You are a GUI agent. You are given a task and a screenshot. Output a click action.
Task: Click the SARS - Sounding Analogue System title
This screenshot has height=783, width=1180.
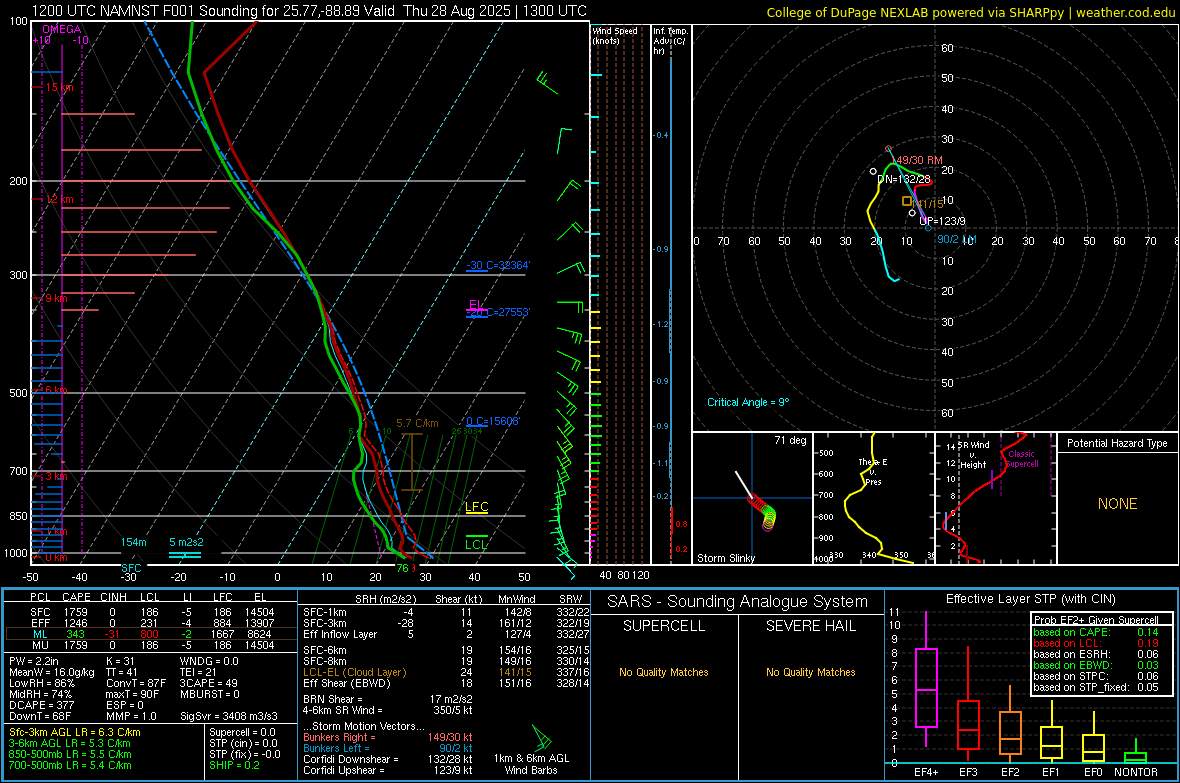point(738,602)
